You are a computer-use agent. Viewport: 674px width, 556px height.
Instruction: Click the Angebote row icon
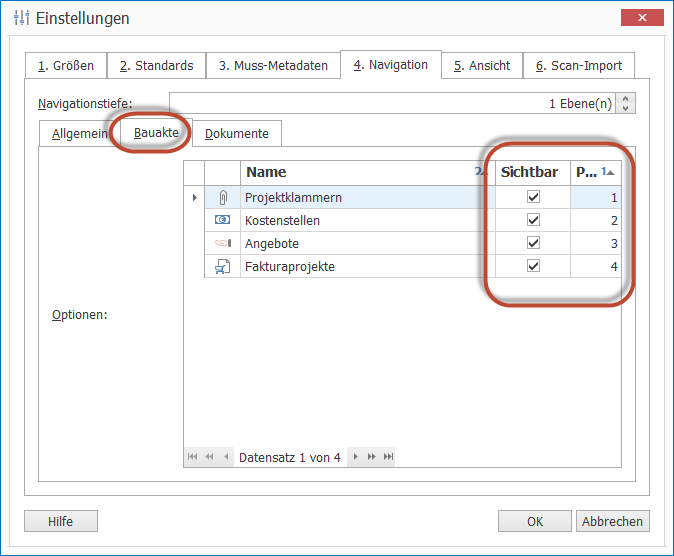tap(222, 243)
